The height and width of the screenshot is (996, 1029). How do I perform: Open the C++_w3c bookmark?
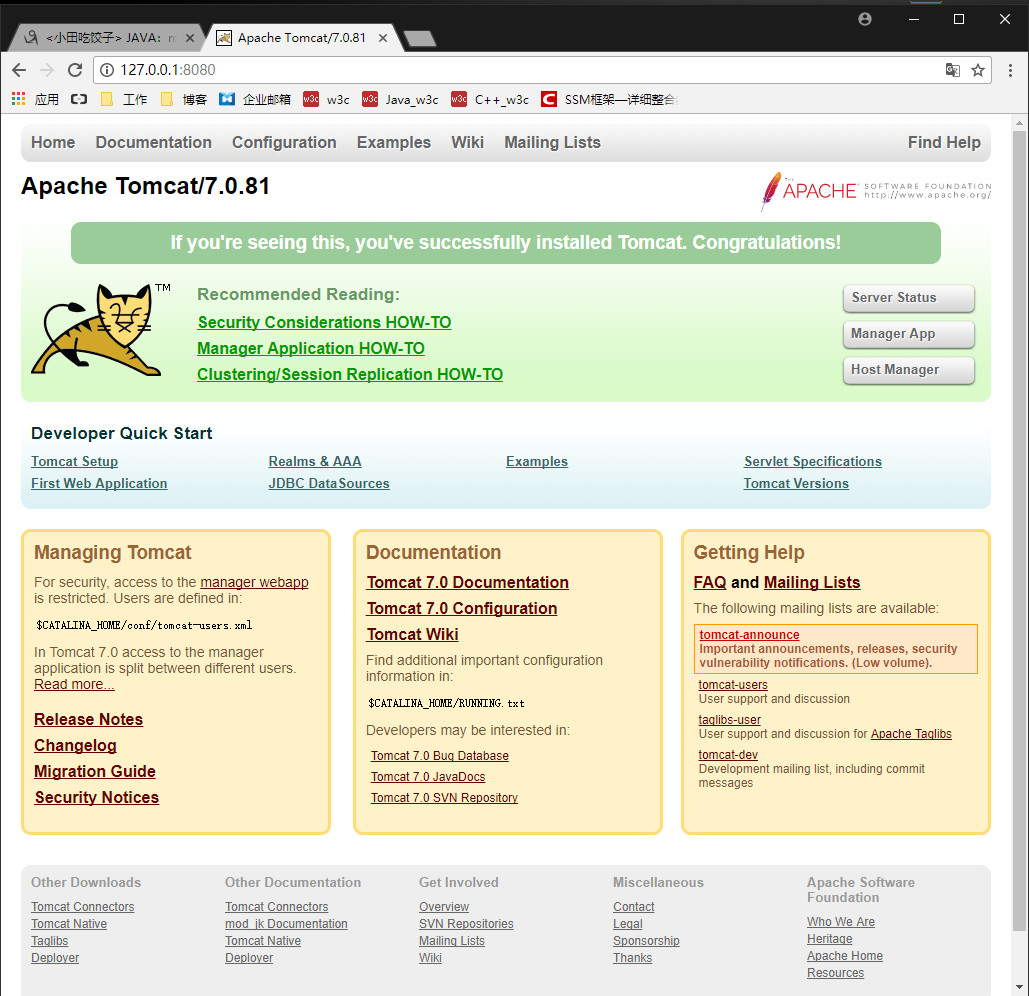pyautogui.click(x=490, y=99)
